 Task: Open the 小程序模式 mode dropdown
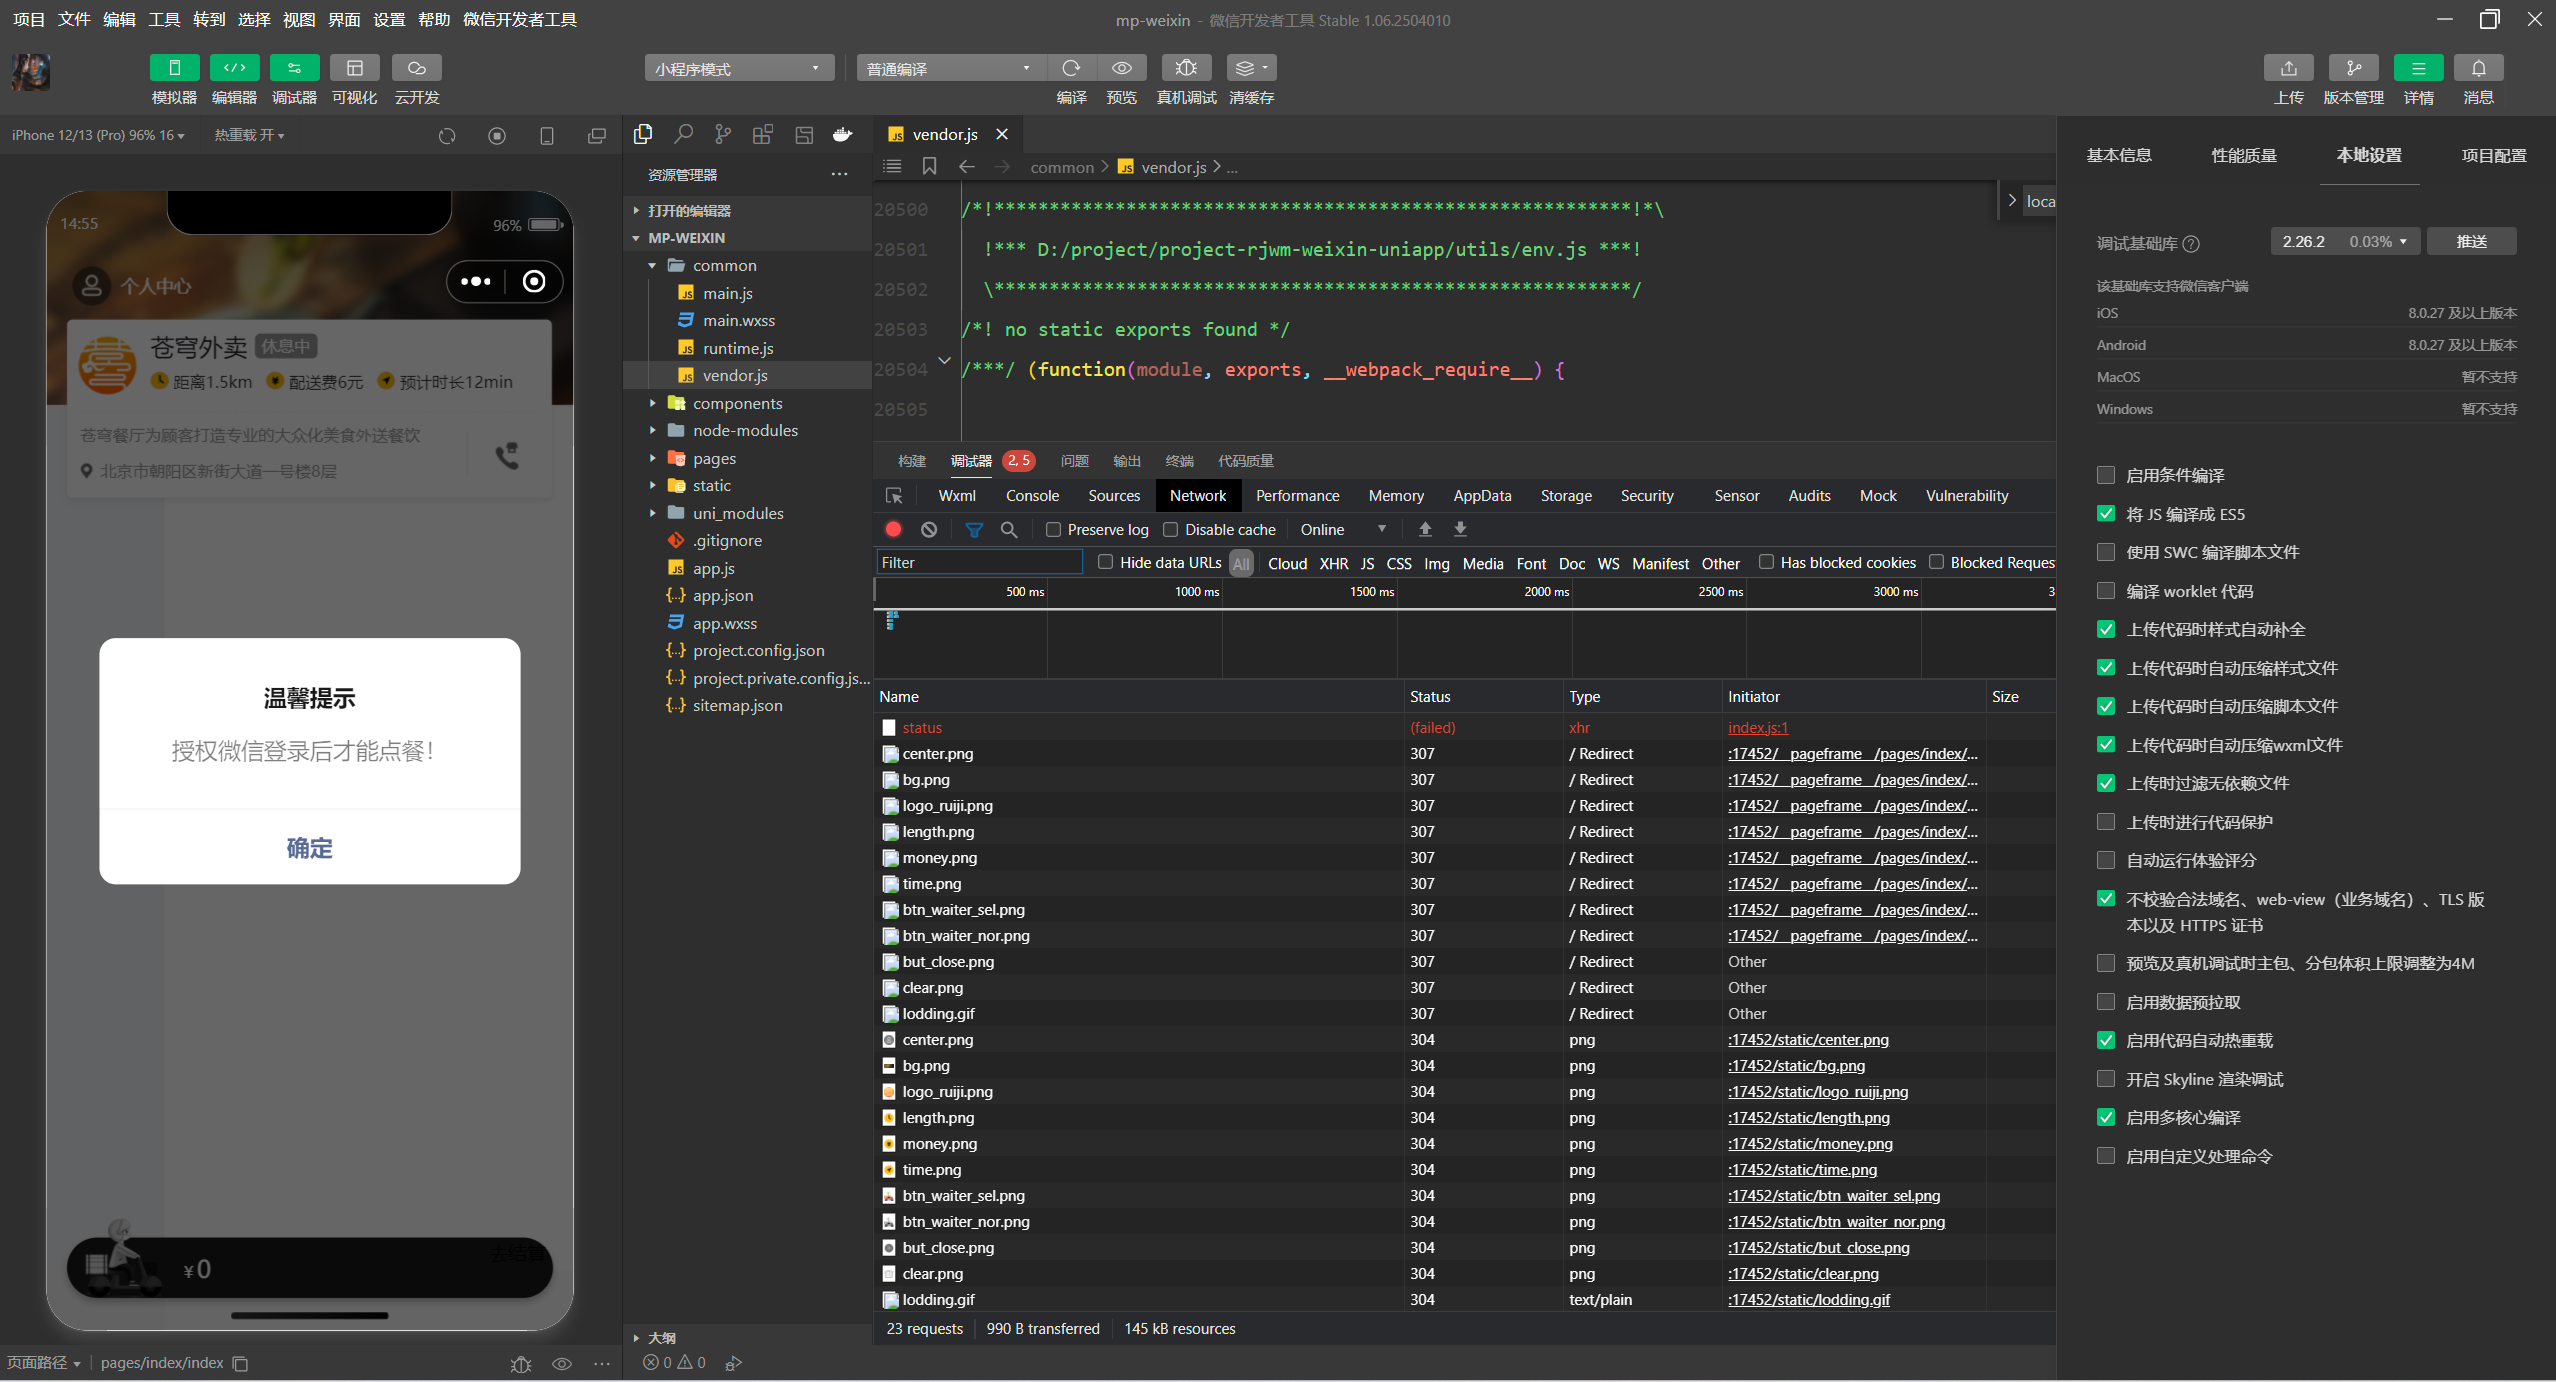739,68
